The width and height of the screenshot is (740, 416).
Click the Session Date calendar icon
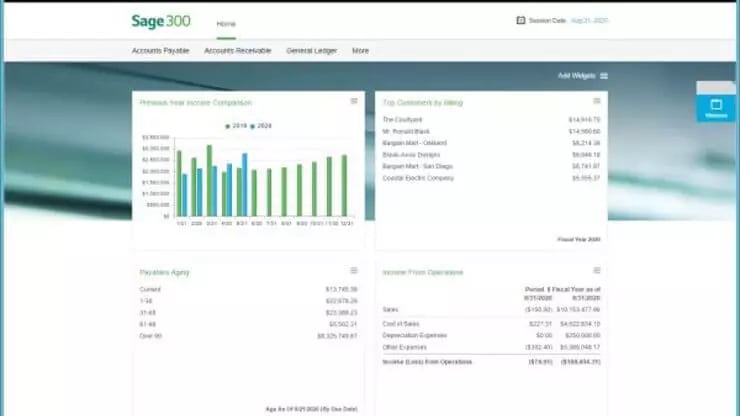(521, 20)
